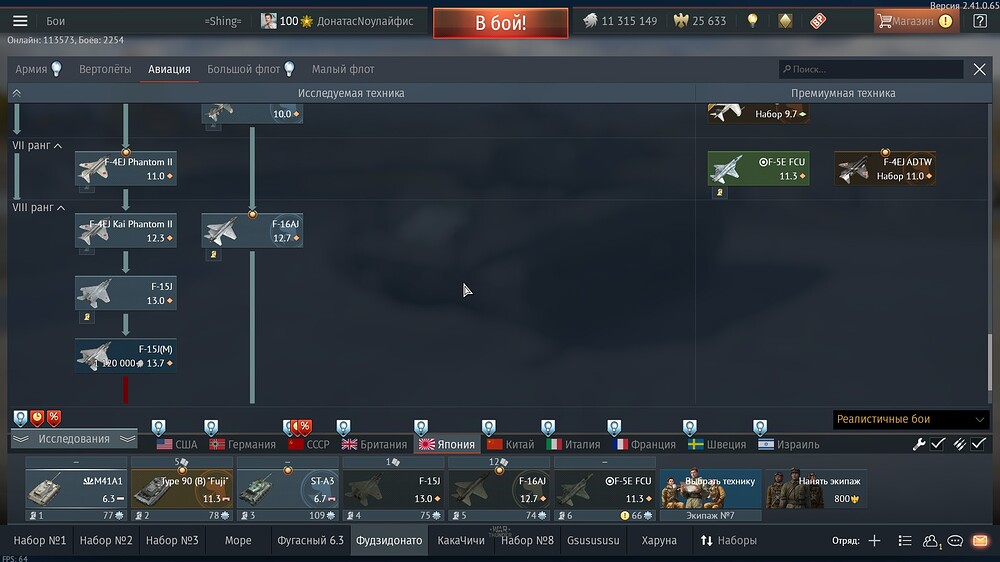The height and width of the screenshot is (562, 1000).
Task: Select the Швеция nation
Action: pos(717,445)
